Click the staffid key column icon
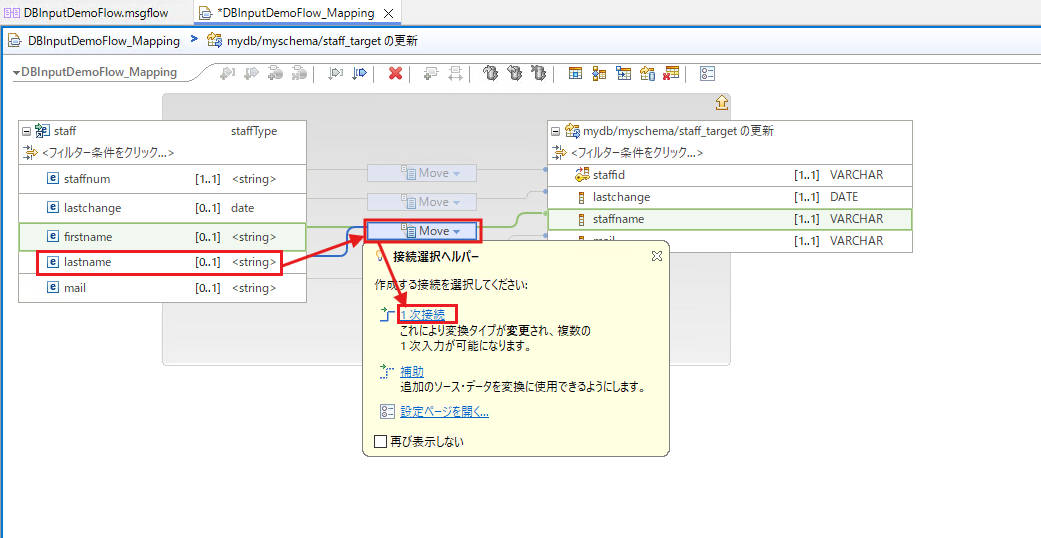 point(582,175)
